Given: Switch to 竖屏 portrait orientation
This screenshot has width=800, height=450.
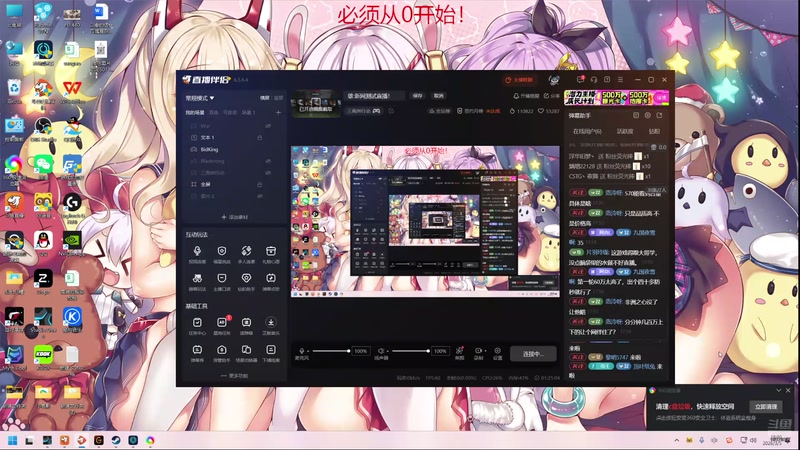Looking at the screenshot, I should click(278, 98).
